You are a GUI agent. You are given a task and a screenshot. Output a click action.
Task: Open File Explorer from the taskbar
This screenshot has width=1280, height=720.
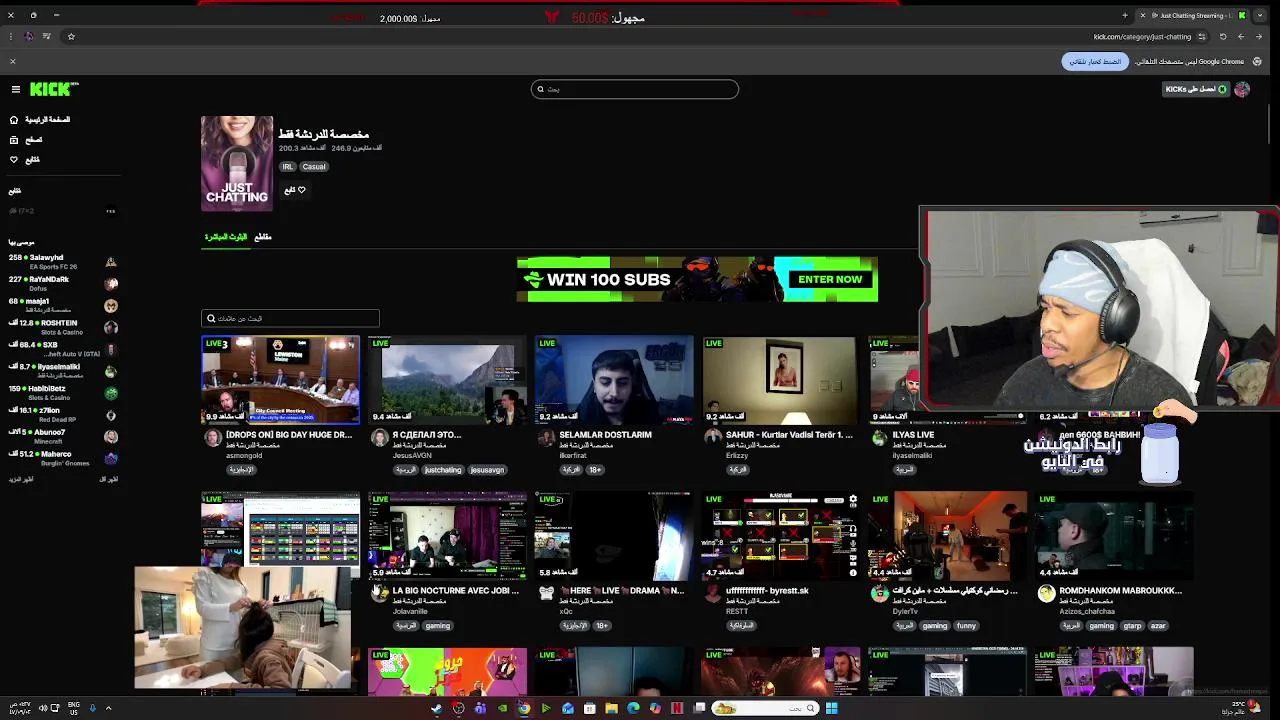pyautogui.click(x=611, y=709)
